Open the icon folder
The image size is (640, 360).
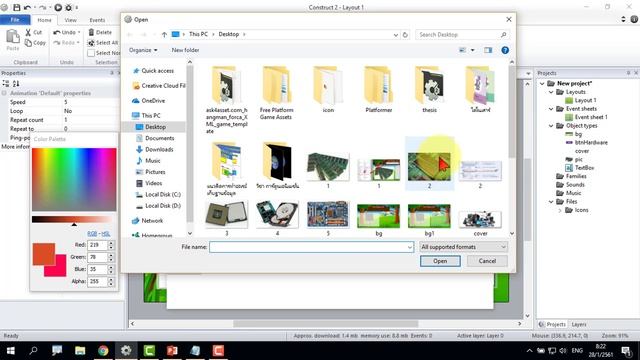click(328, 89)
